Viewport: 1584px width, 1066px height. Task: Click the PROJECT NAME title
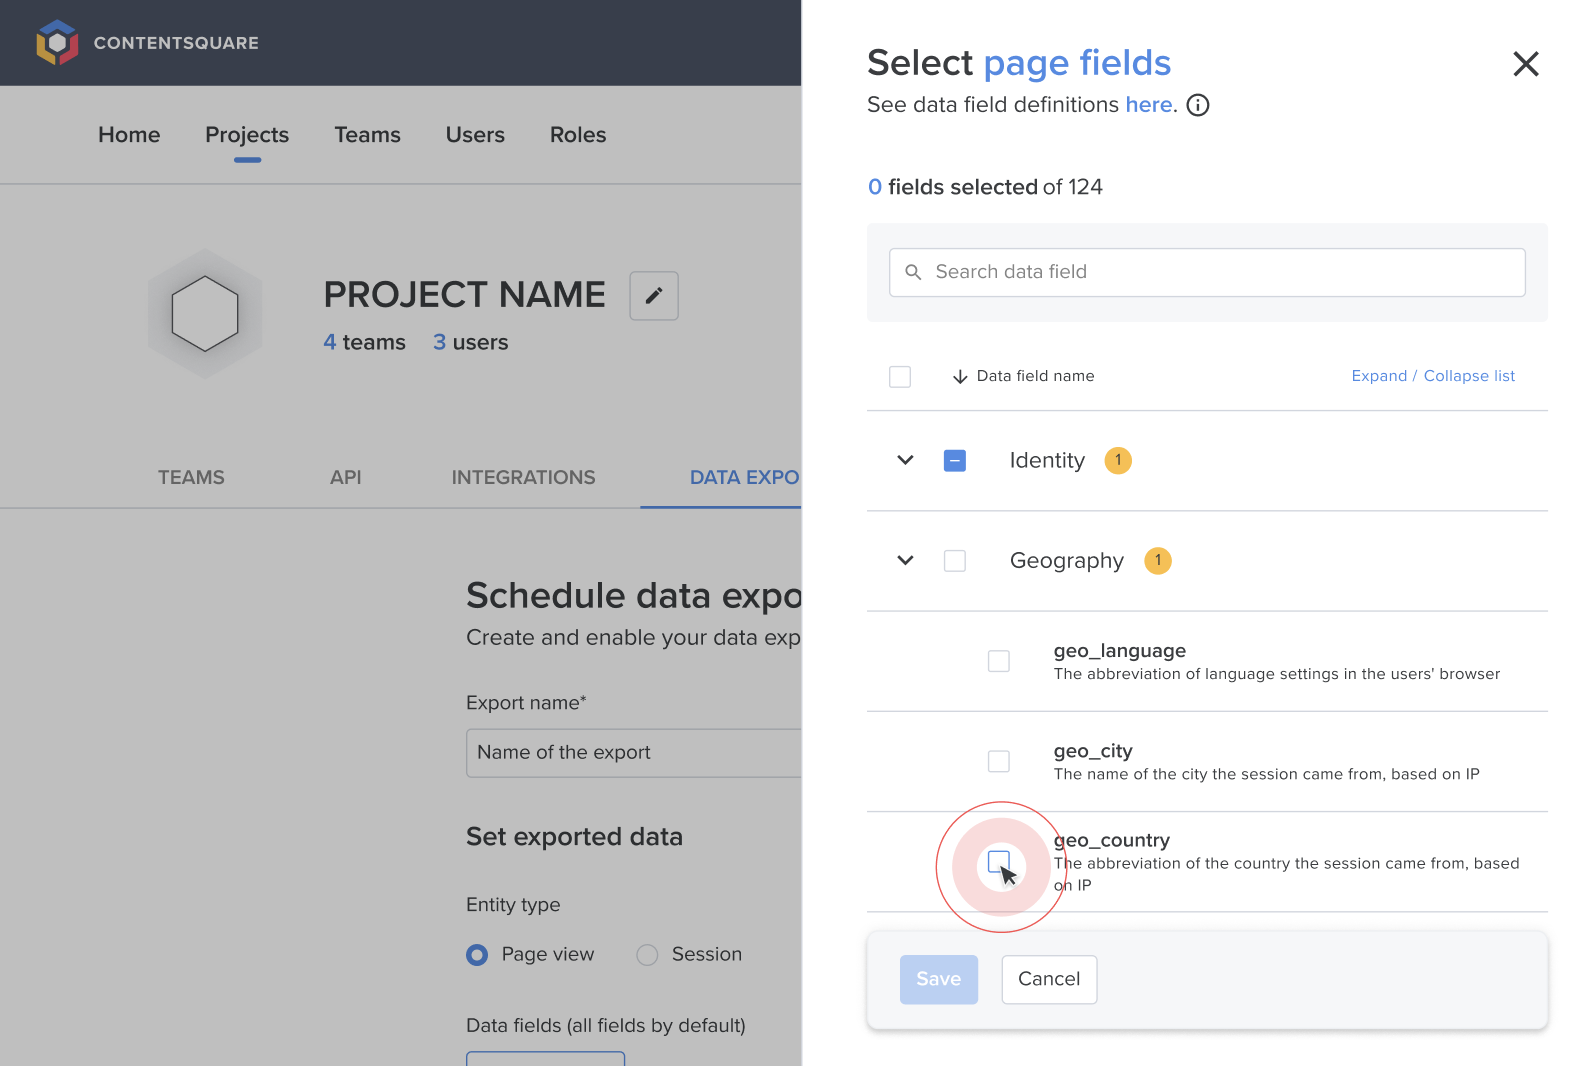pos(464,295)
